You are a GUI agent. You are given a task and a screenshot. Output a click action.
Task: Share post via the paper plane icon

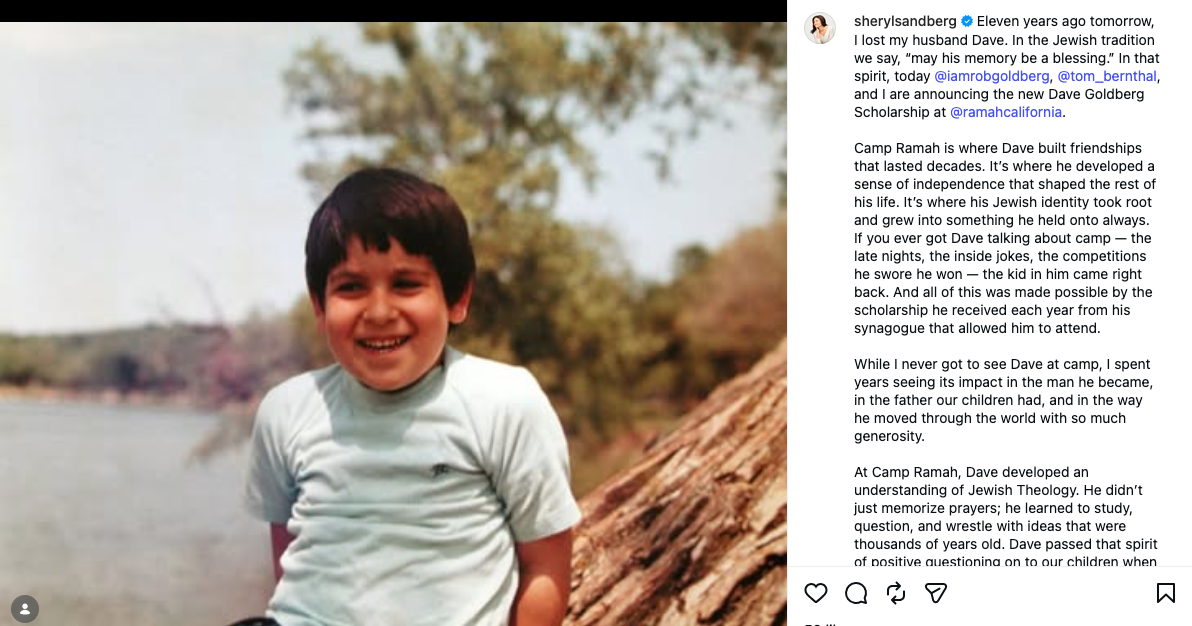point(936,593)
